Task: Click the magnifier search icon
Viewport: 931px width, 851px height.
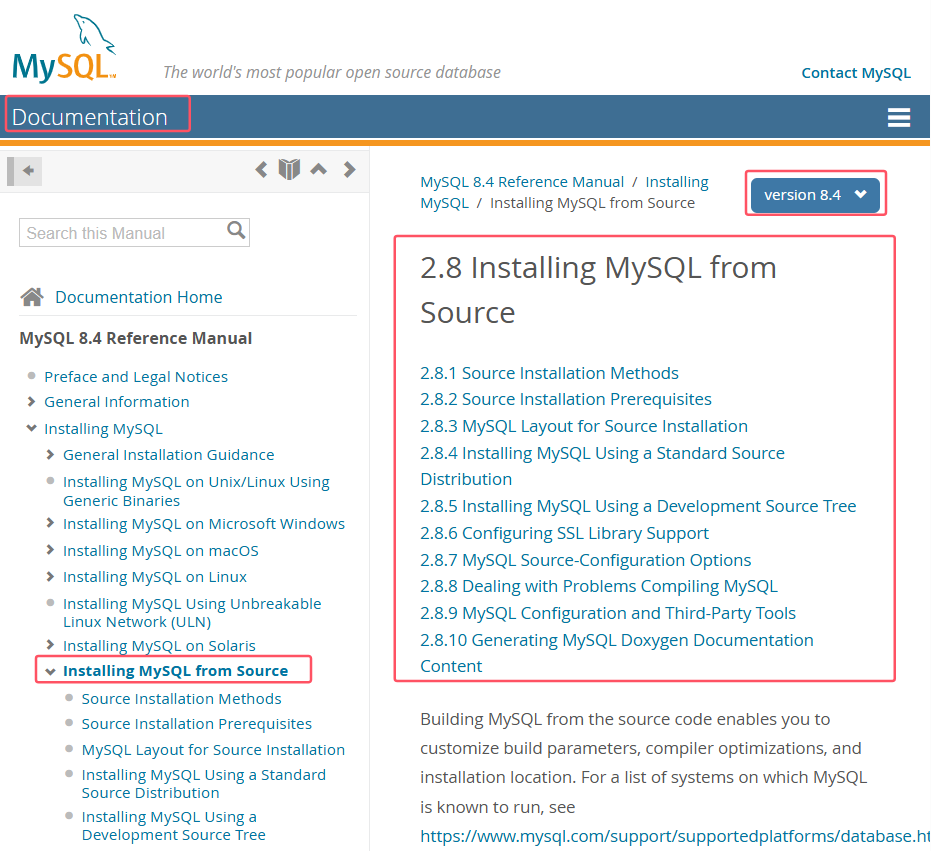Action: point(236,230)
